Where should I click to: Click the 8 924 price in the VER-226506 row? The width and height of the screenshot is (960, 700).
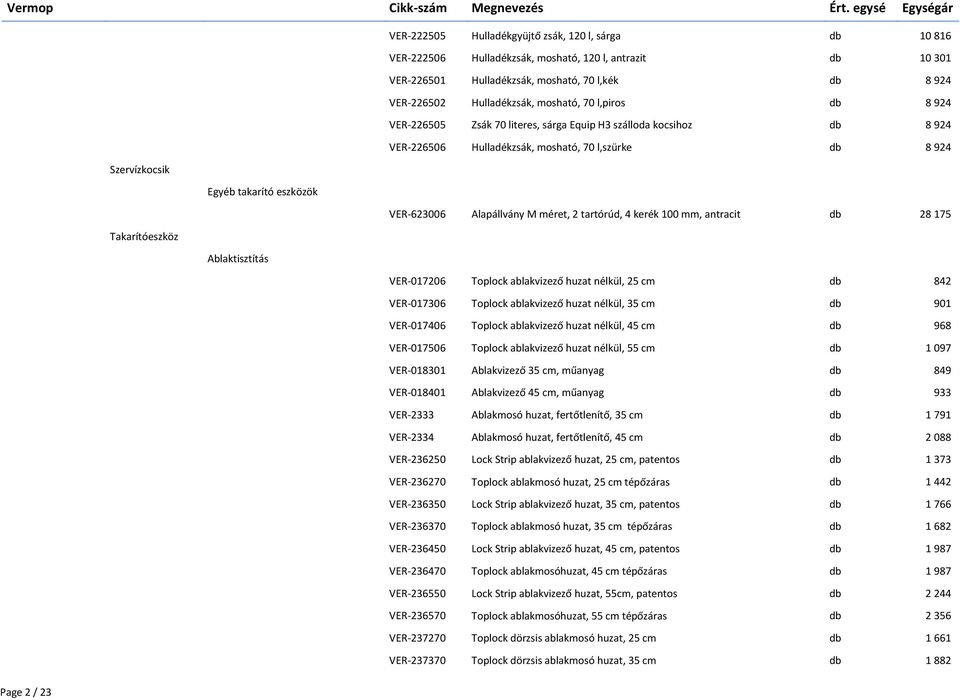coord(938,148)
